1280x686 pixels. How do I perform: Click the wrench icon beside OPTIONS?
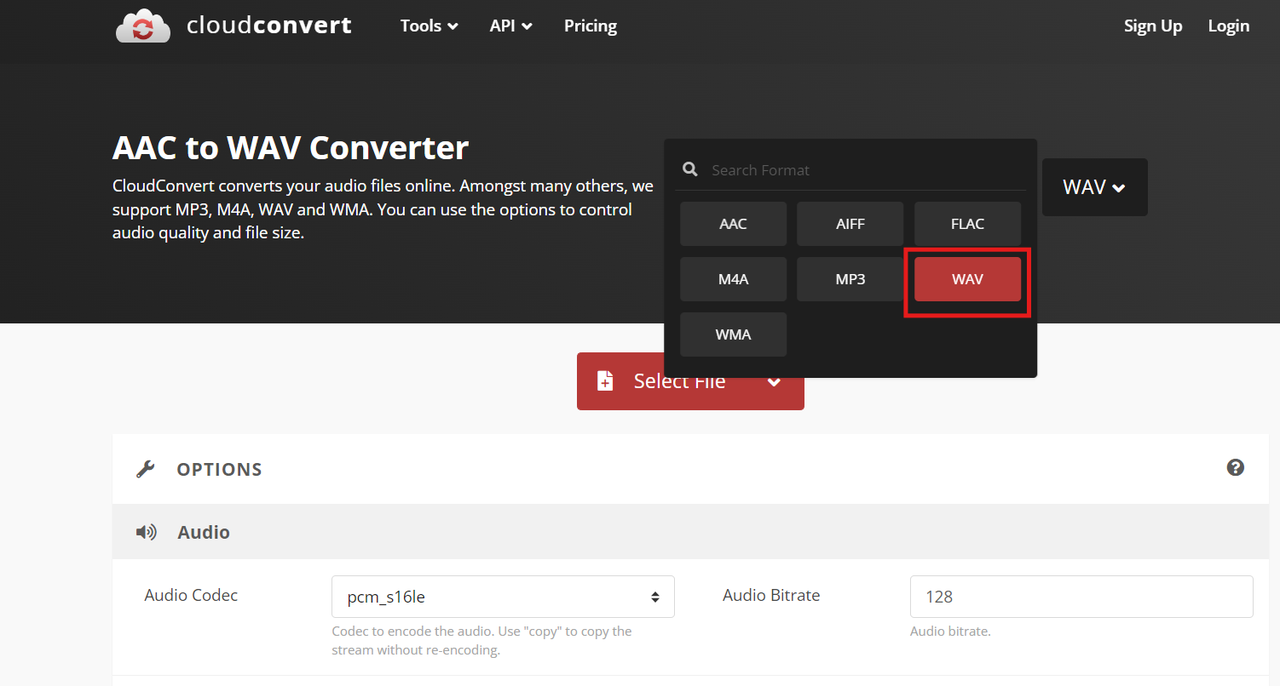click(x=146, y=469)
